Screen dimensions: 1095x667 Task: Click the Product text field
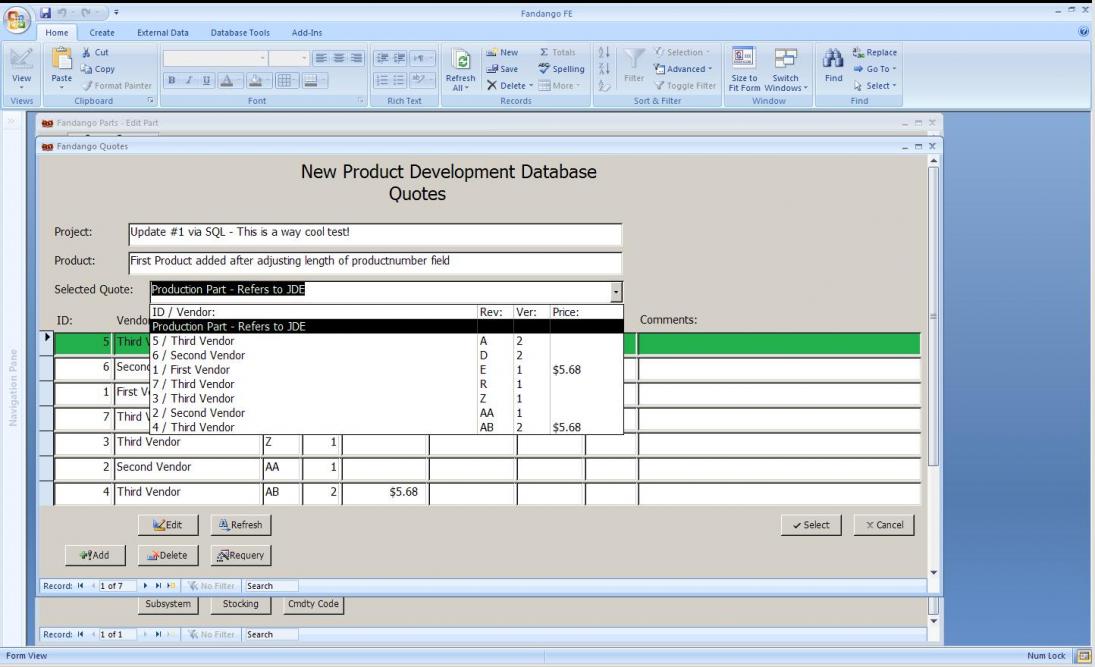(375, 262)
